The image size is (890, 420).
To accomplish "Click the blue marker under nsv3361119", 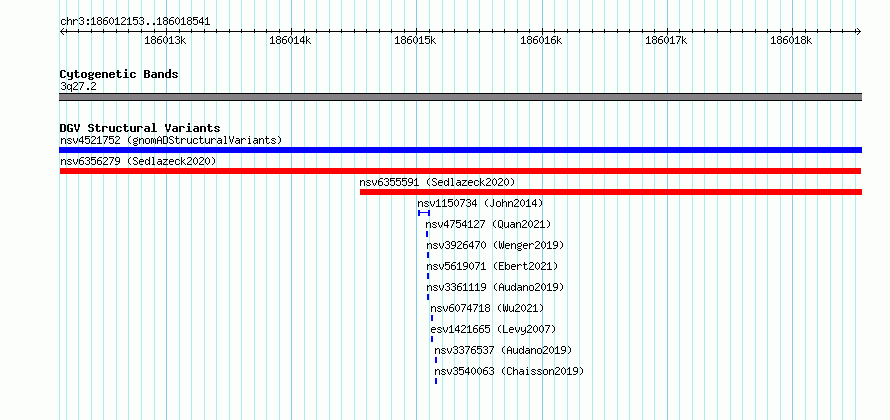I will [428, 297].
